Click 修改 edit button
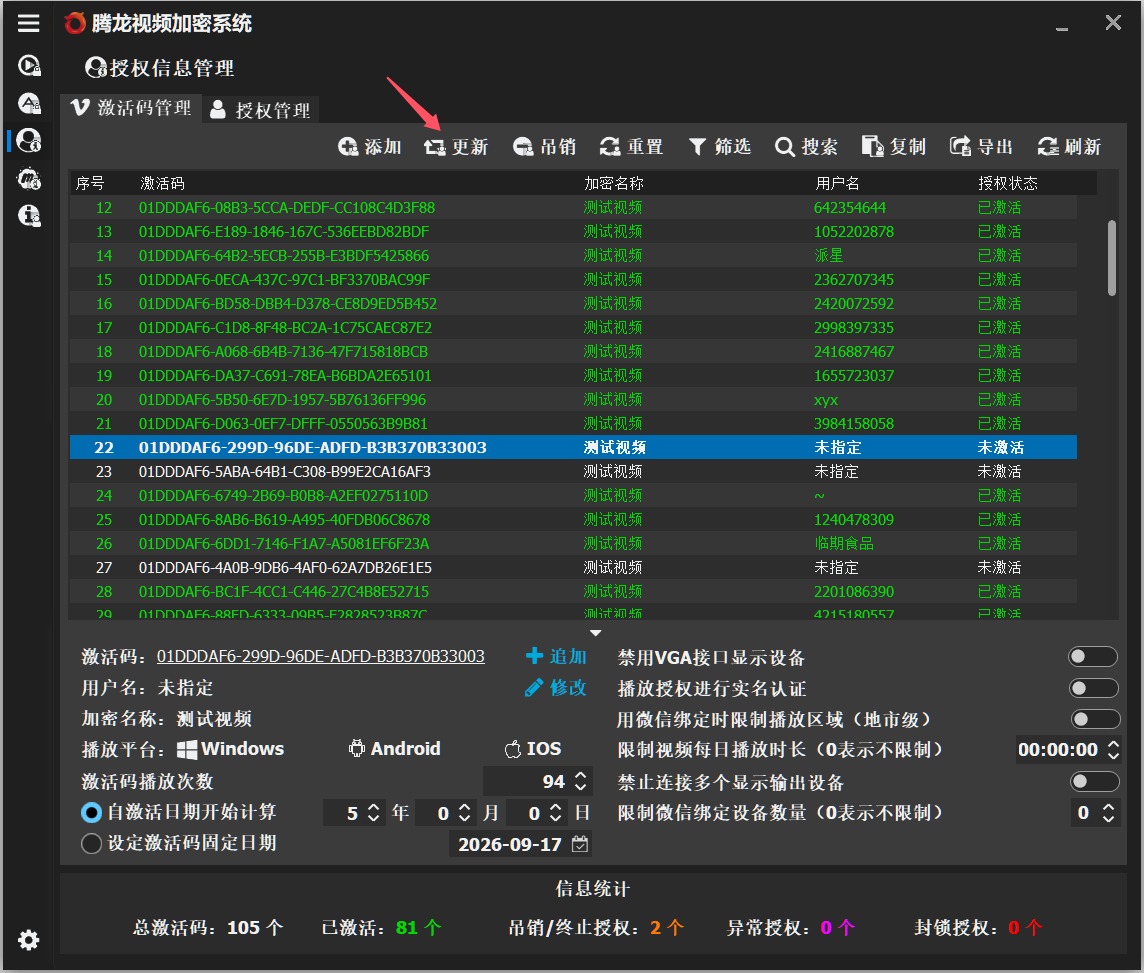The width and height of the screenshot is (1144, 973). (556, 687)
